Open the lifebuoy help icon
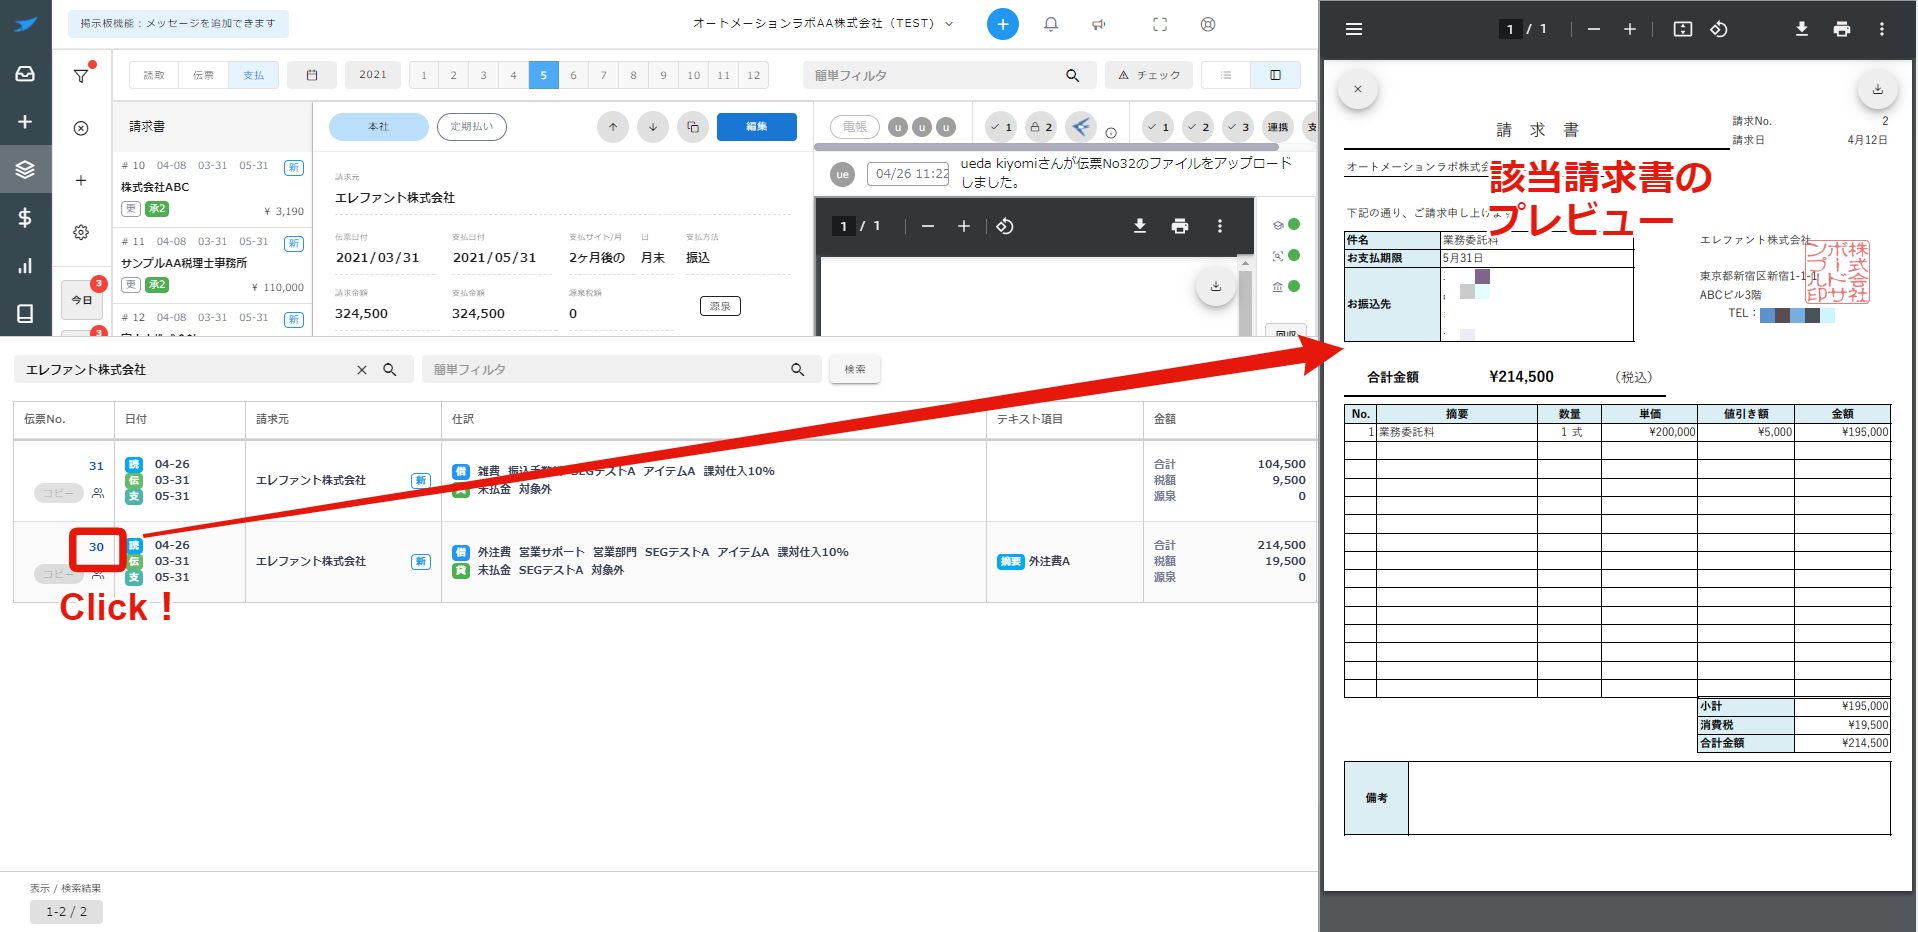The width and height of the screenshot is (1918, 932). click(x=1208, y=24)
